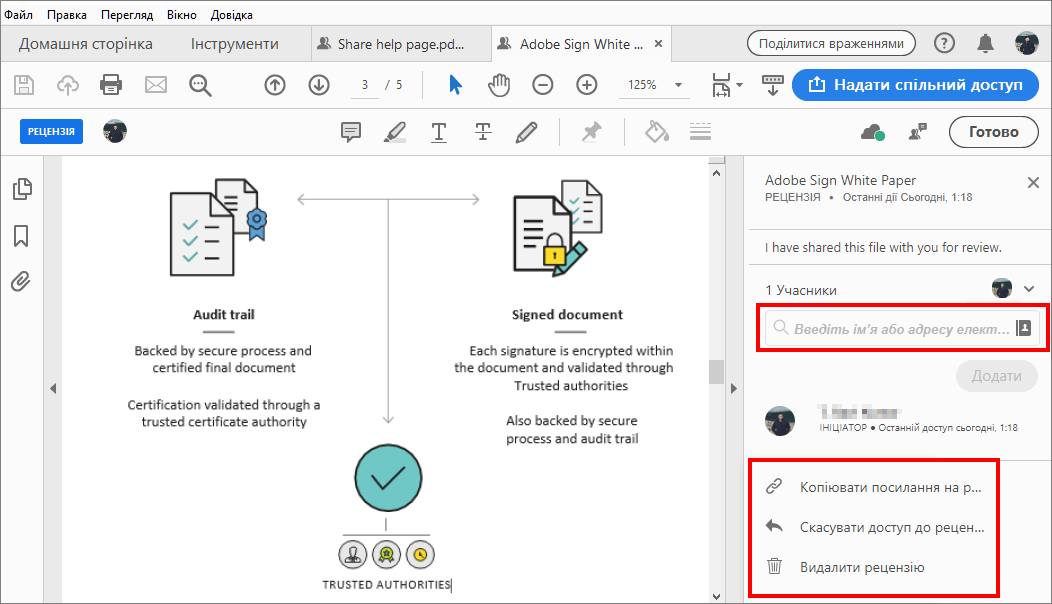
Task: Open the profile avatar at top right
Action: pos(1027,44)
